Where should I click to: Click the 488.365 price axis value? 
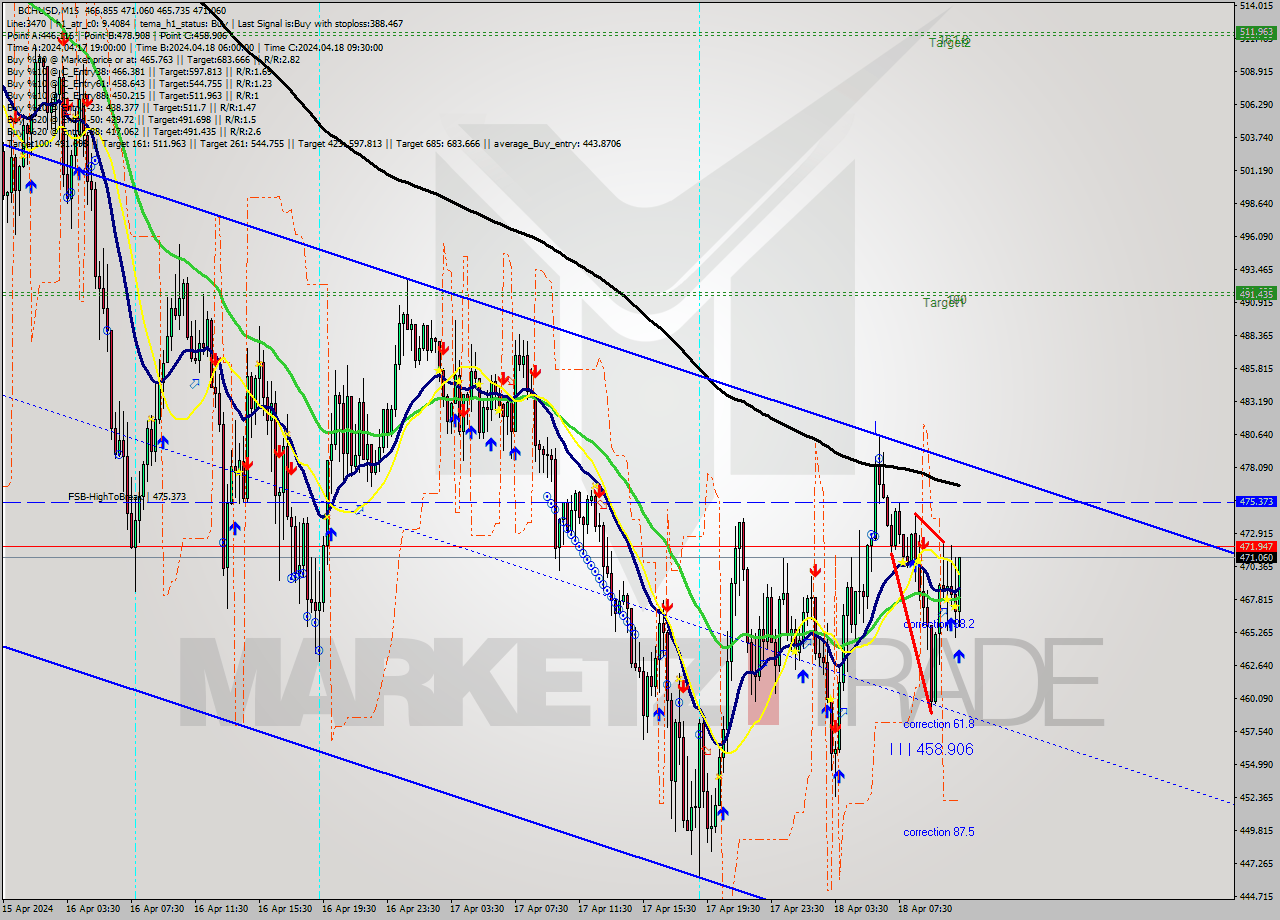pos(1256,336)
